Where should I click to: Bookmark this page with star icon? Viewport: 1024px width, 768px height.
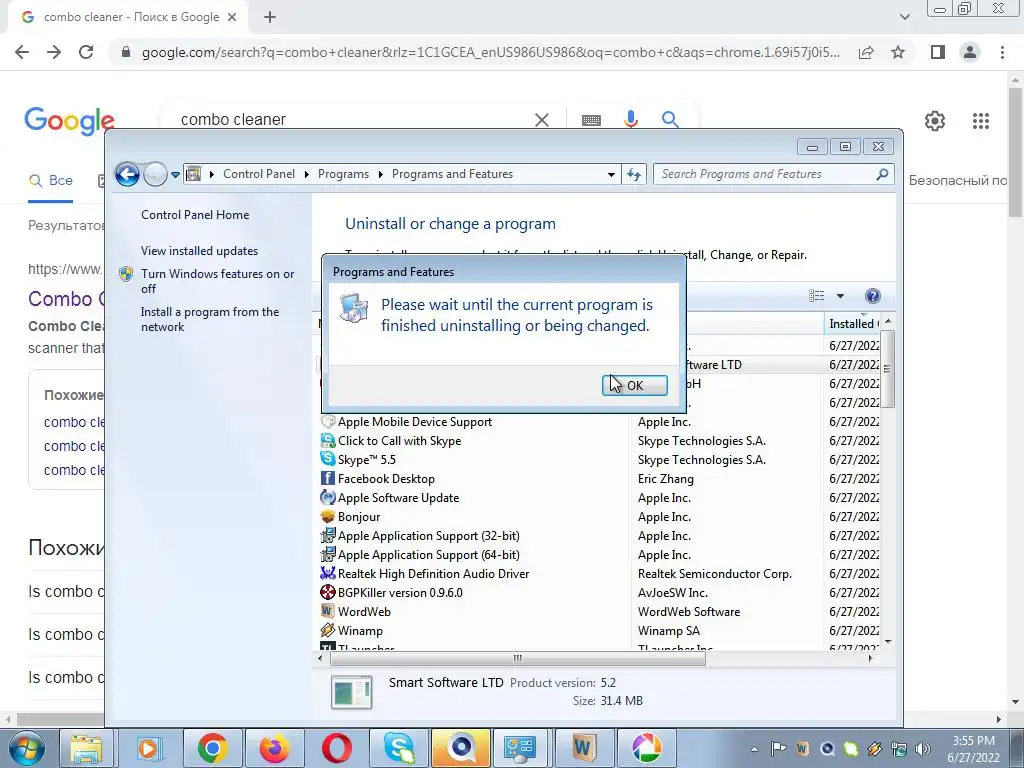click(898, 52)
